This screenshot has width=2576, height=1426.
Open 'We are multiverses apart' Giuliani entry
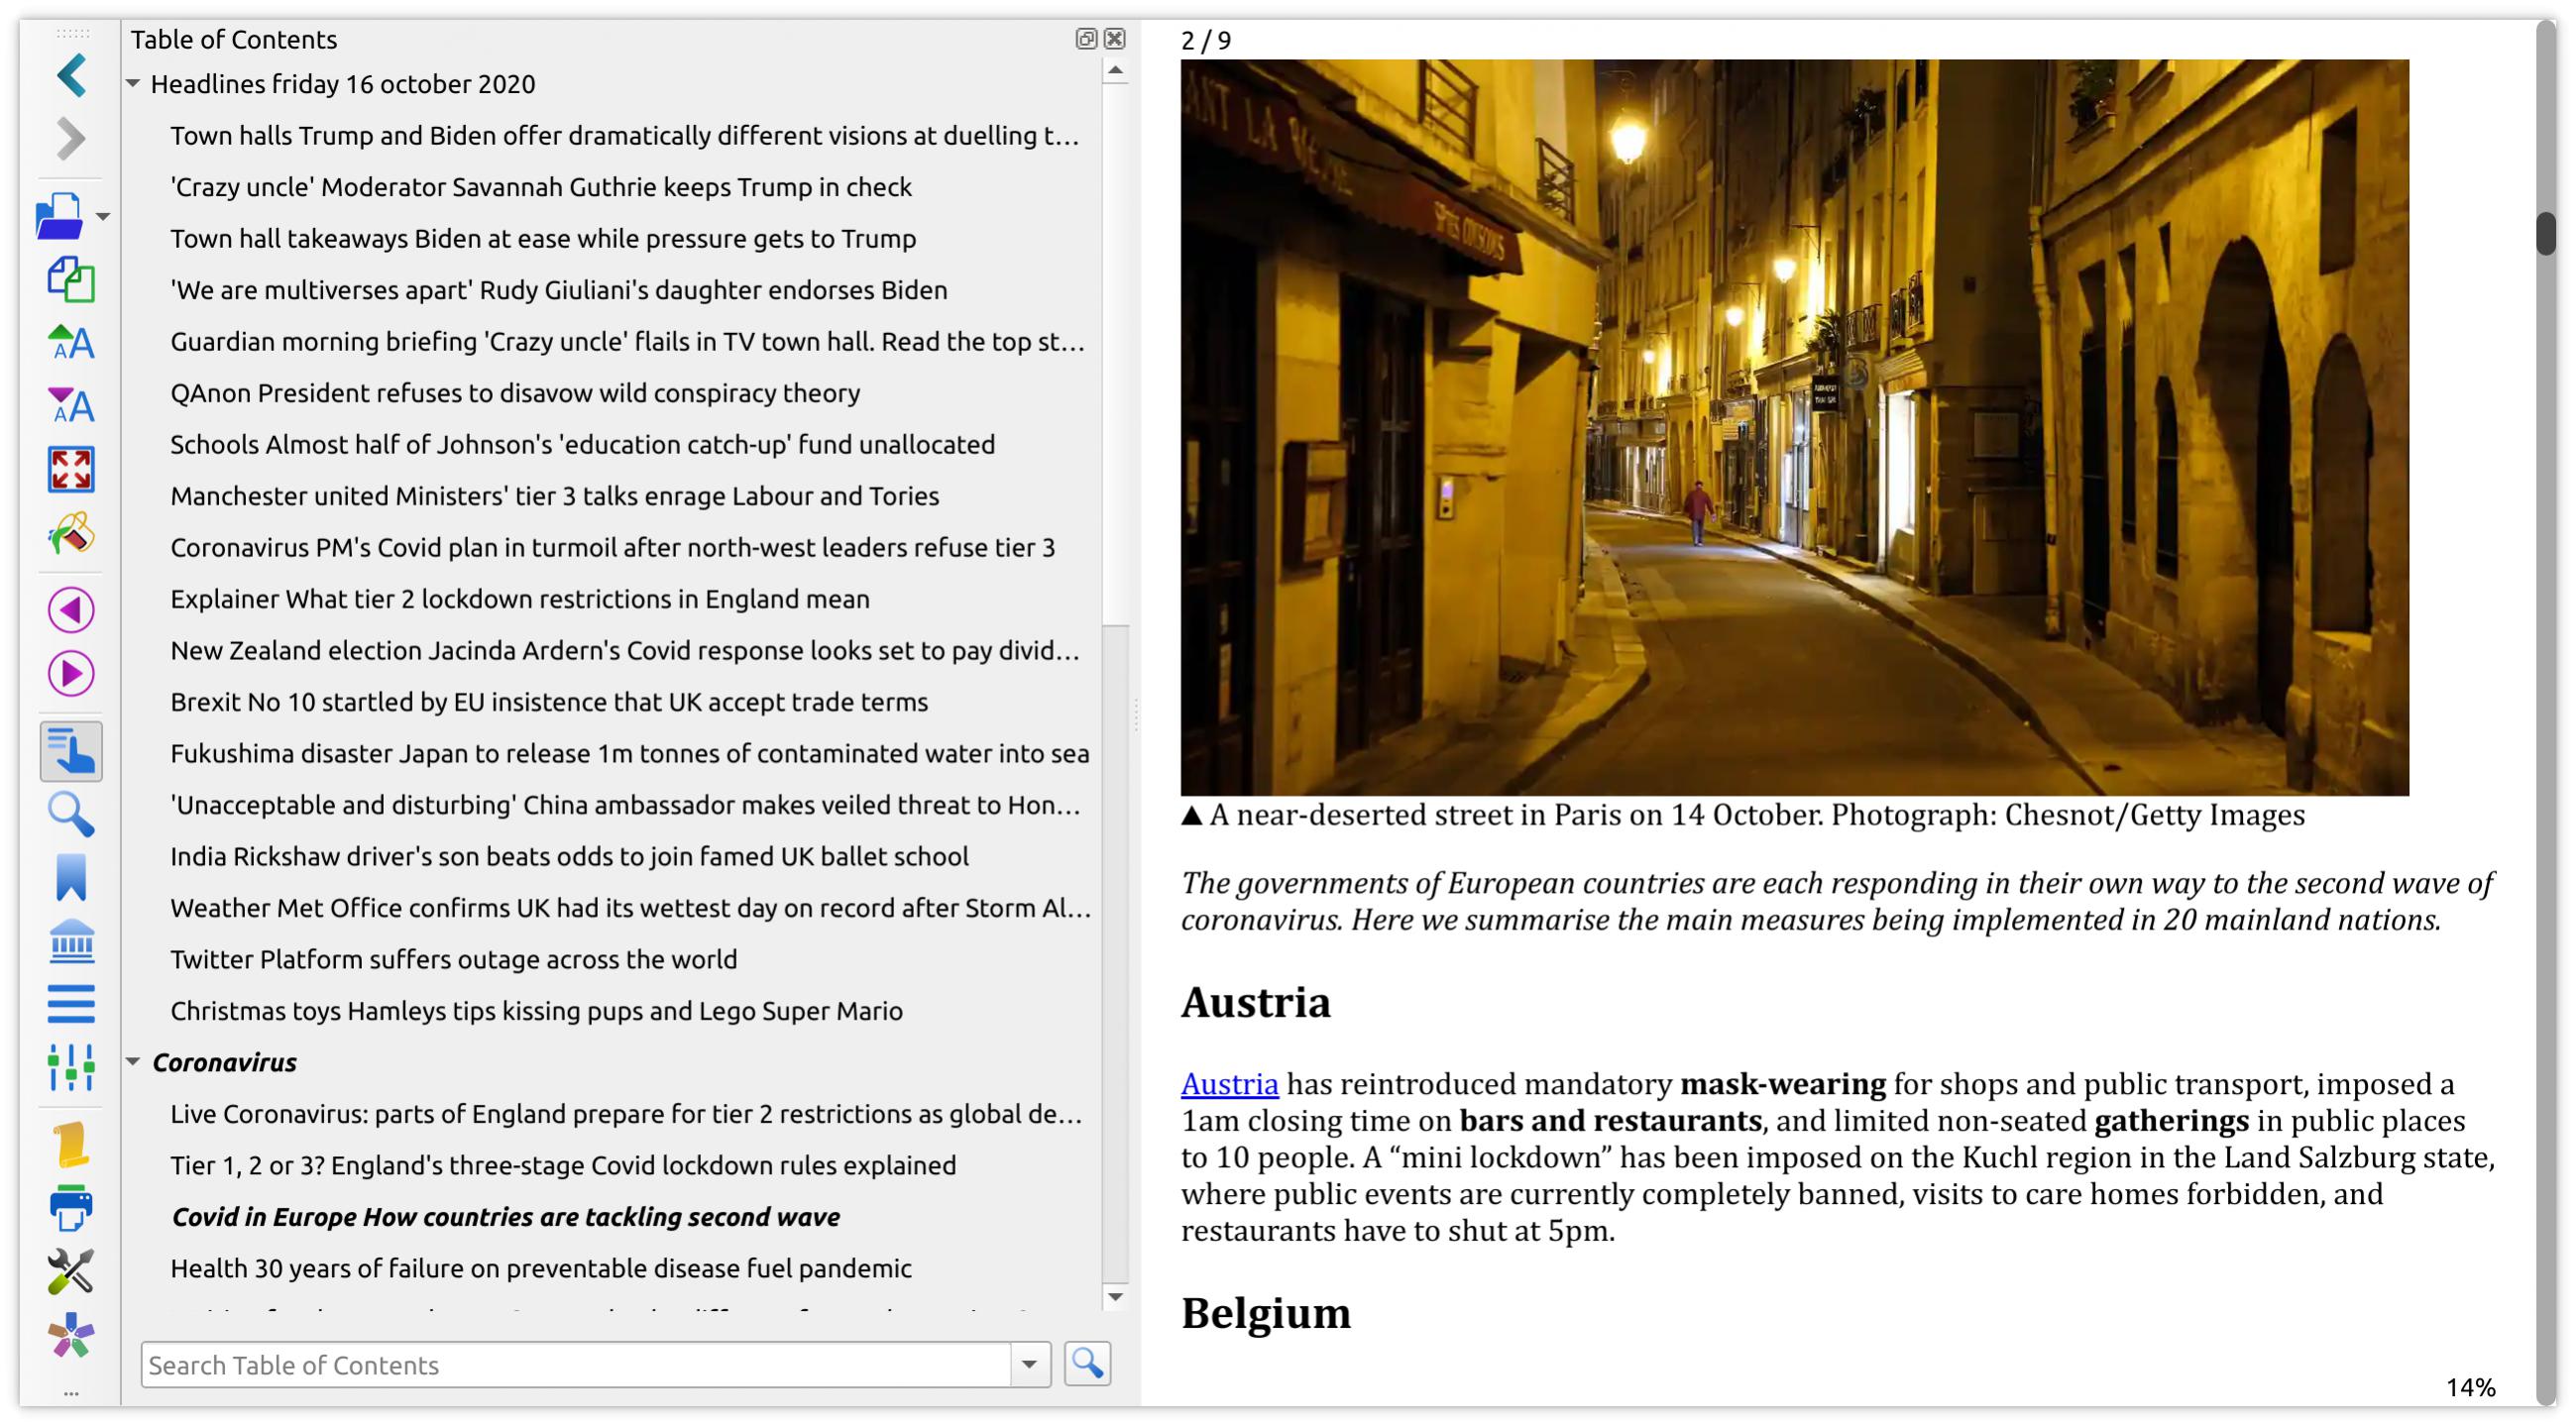(559, 290)
